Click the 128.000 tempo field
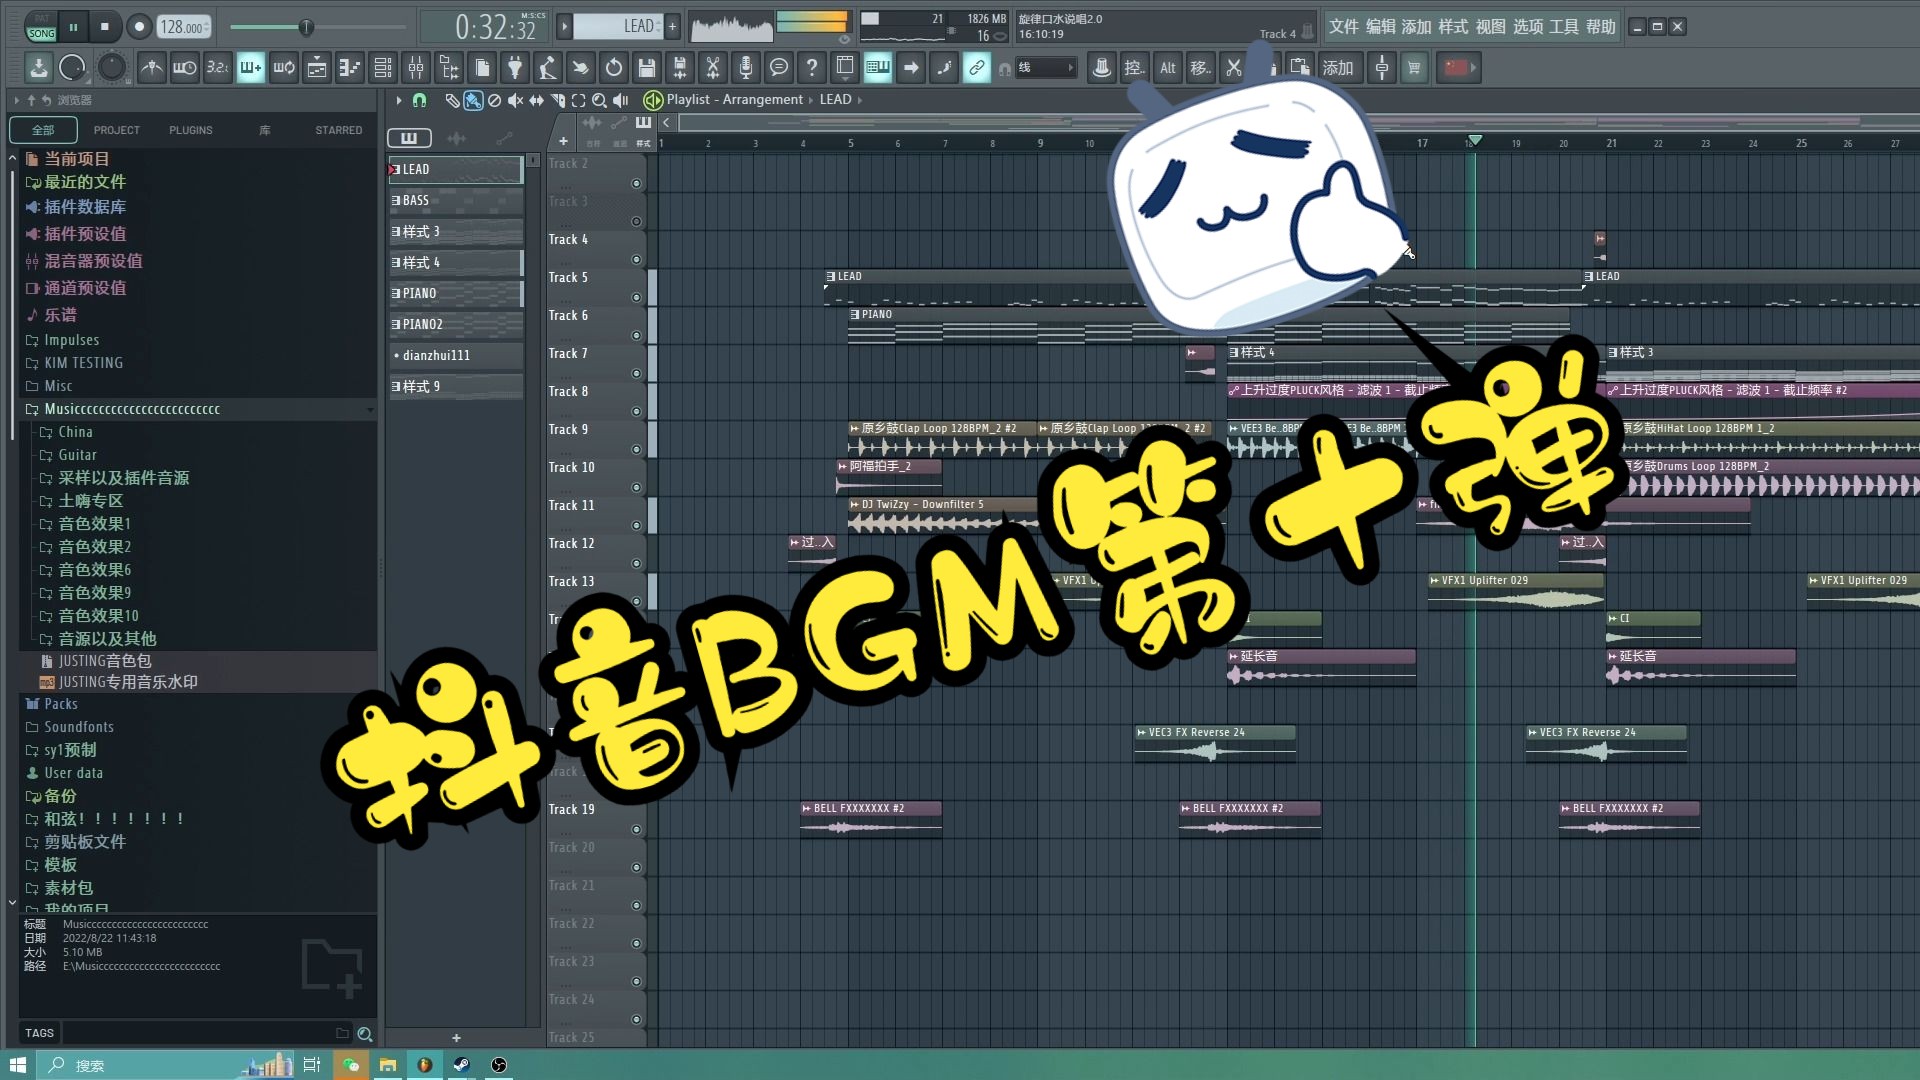 click(x=185, y=27)
